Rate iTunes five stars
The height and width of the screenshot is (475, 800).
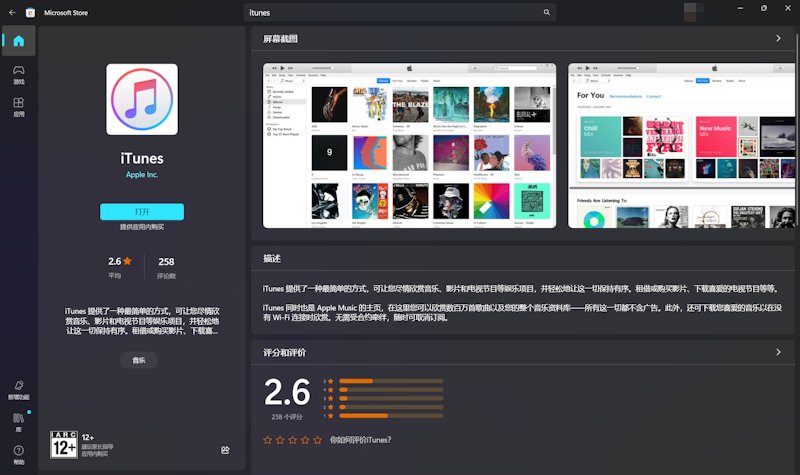pyautogui.click(x=317, y=440)
